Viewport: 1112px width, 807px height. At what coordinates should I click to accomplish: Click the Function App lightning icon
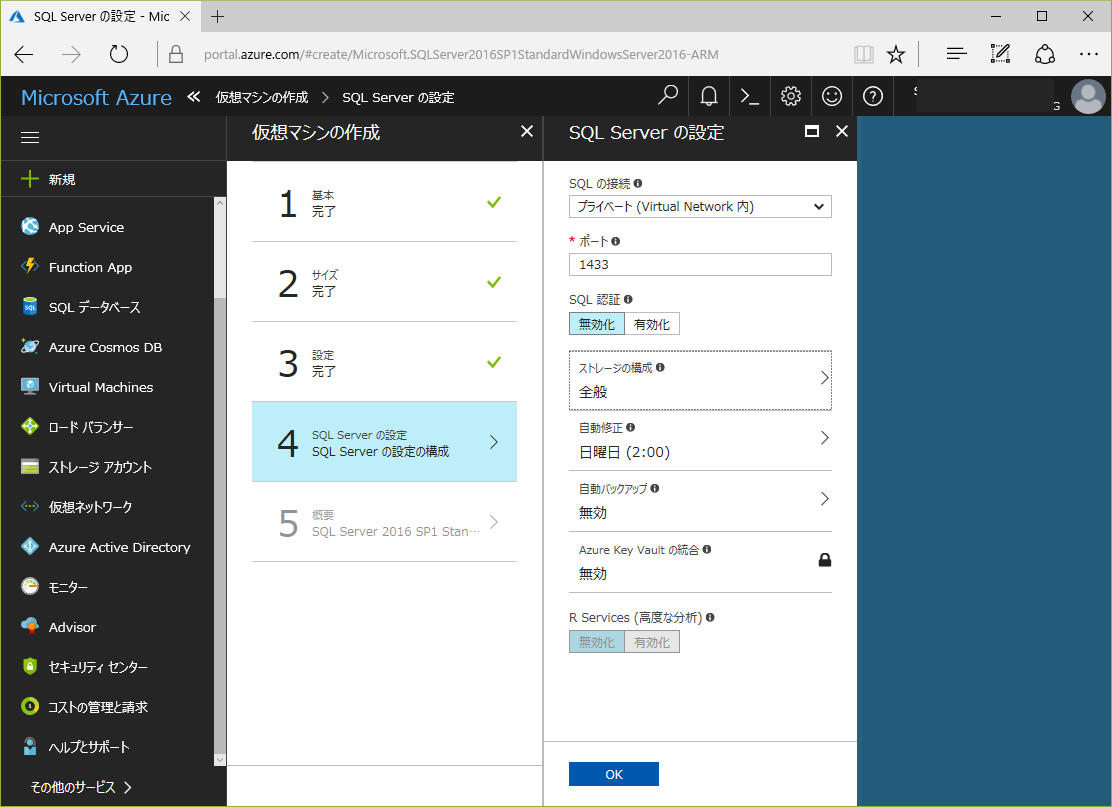tap(30, 266)
